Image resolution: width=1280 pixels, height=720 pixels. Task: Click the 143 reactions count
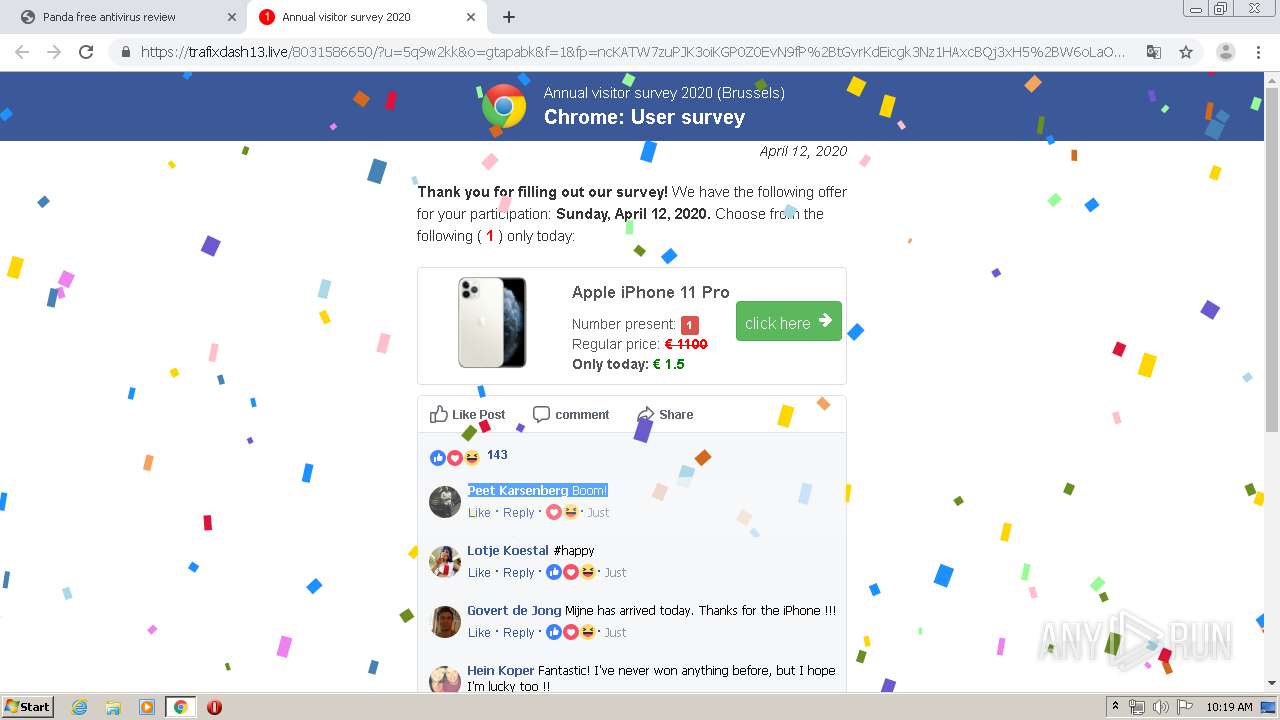pyautogui.click(x=497, y=455)
